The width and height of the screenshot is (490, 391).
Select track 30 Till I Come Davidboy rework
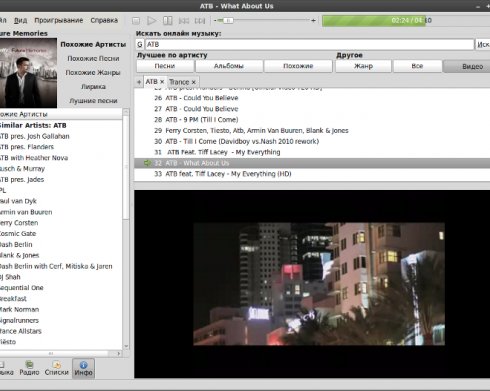(312, 141)
